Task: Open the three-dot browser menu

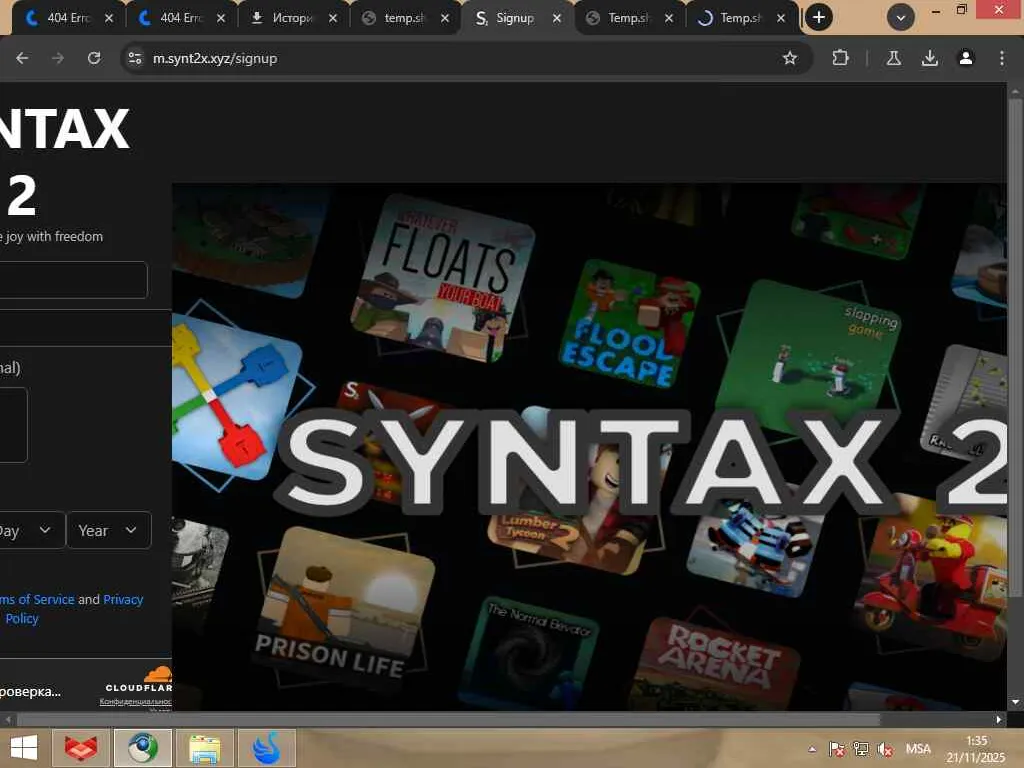Action: (x=1001, y=58)
